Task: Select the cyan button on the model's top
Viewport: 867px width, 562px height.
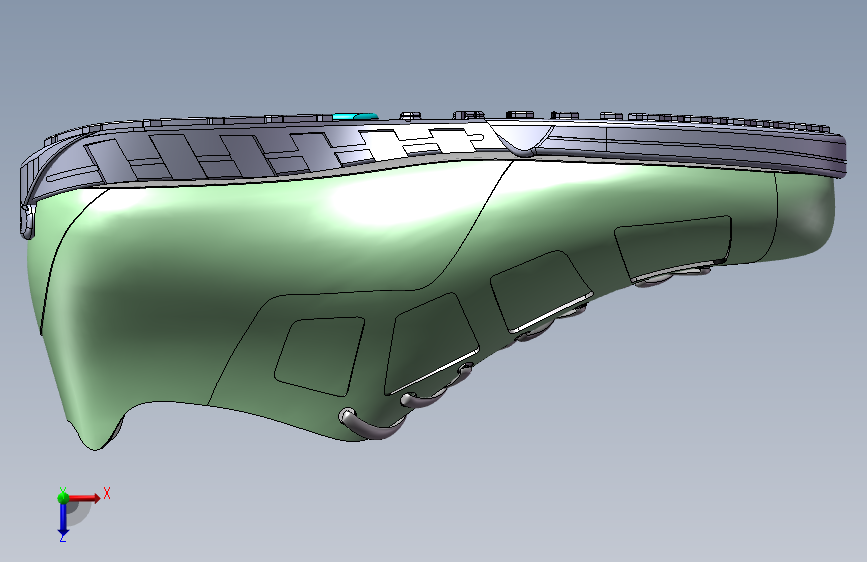Action: [x=355, y=116]
